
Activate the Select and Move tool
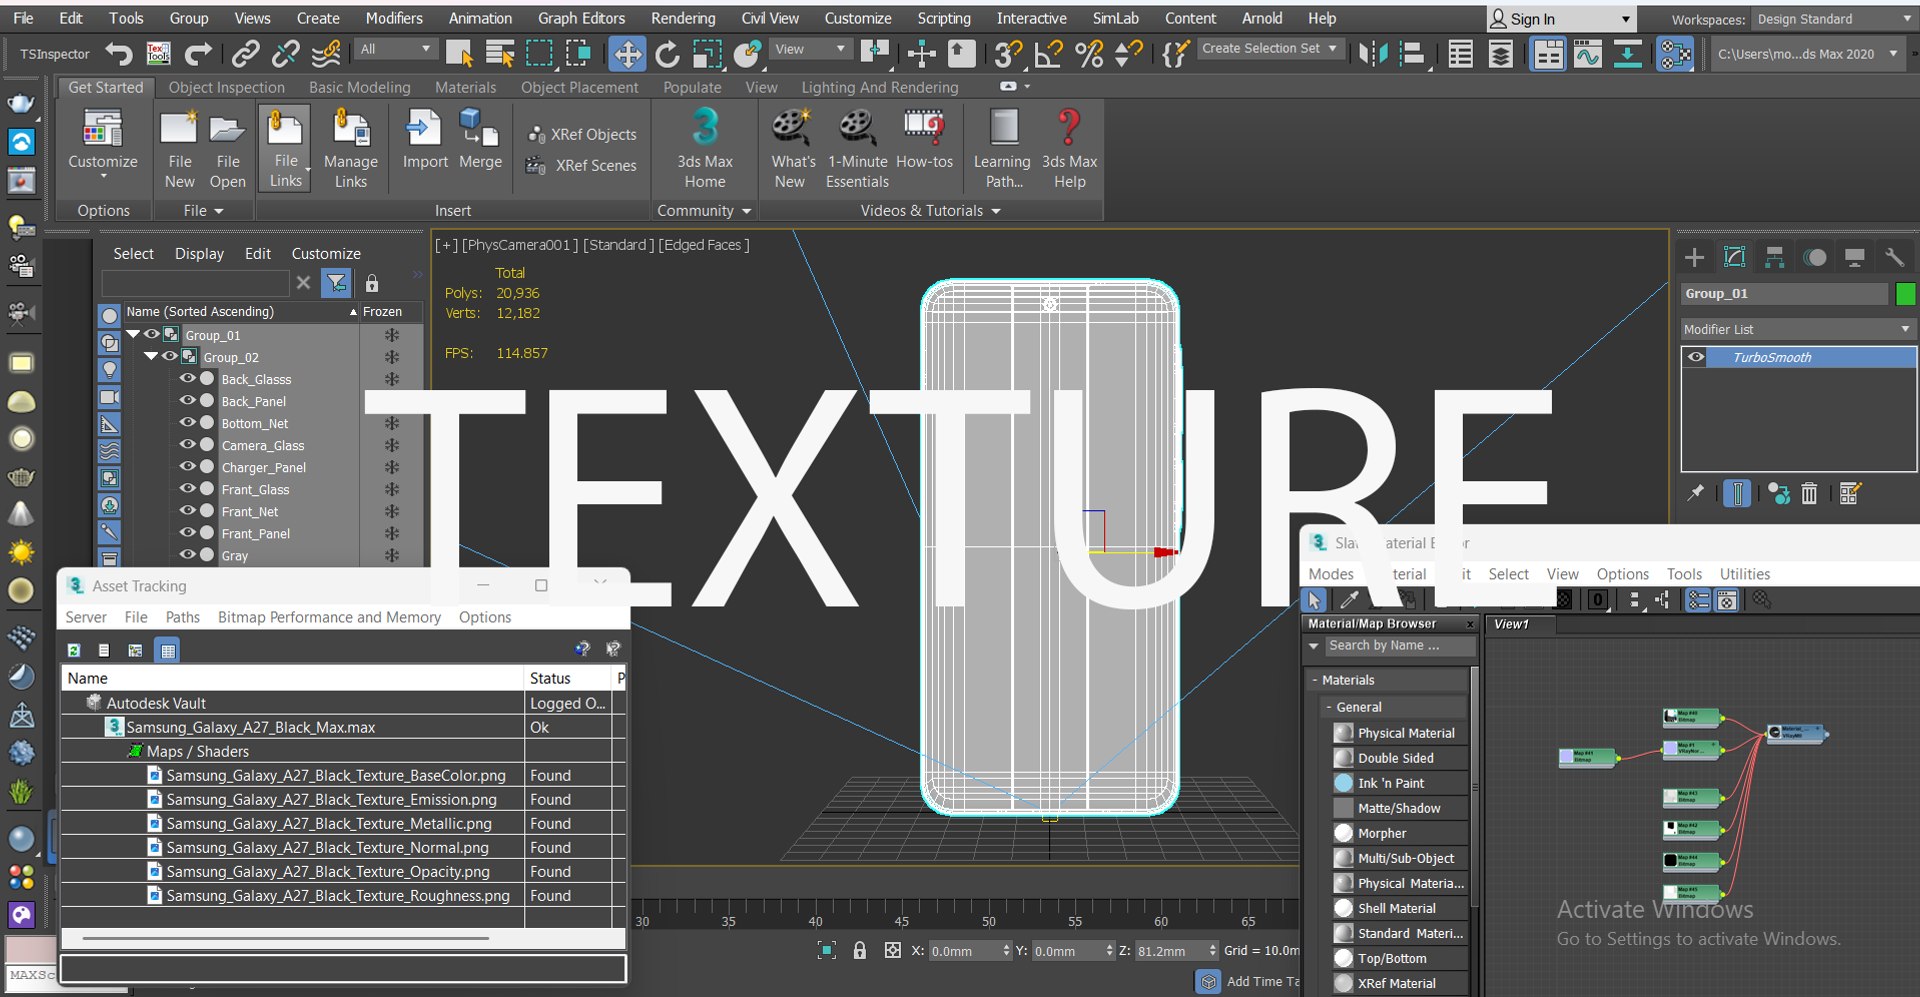[x=627, y=53]
